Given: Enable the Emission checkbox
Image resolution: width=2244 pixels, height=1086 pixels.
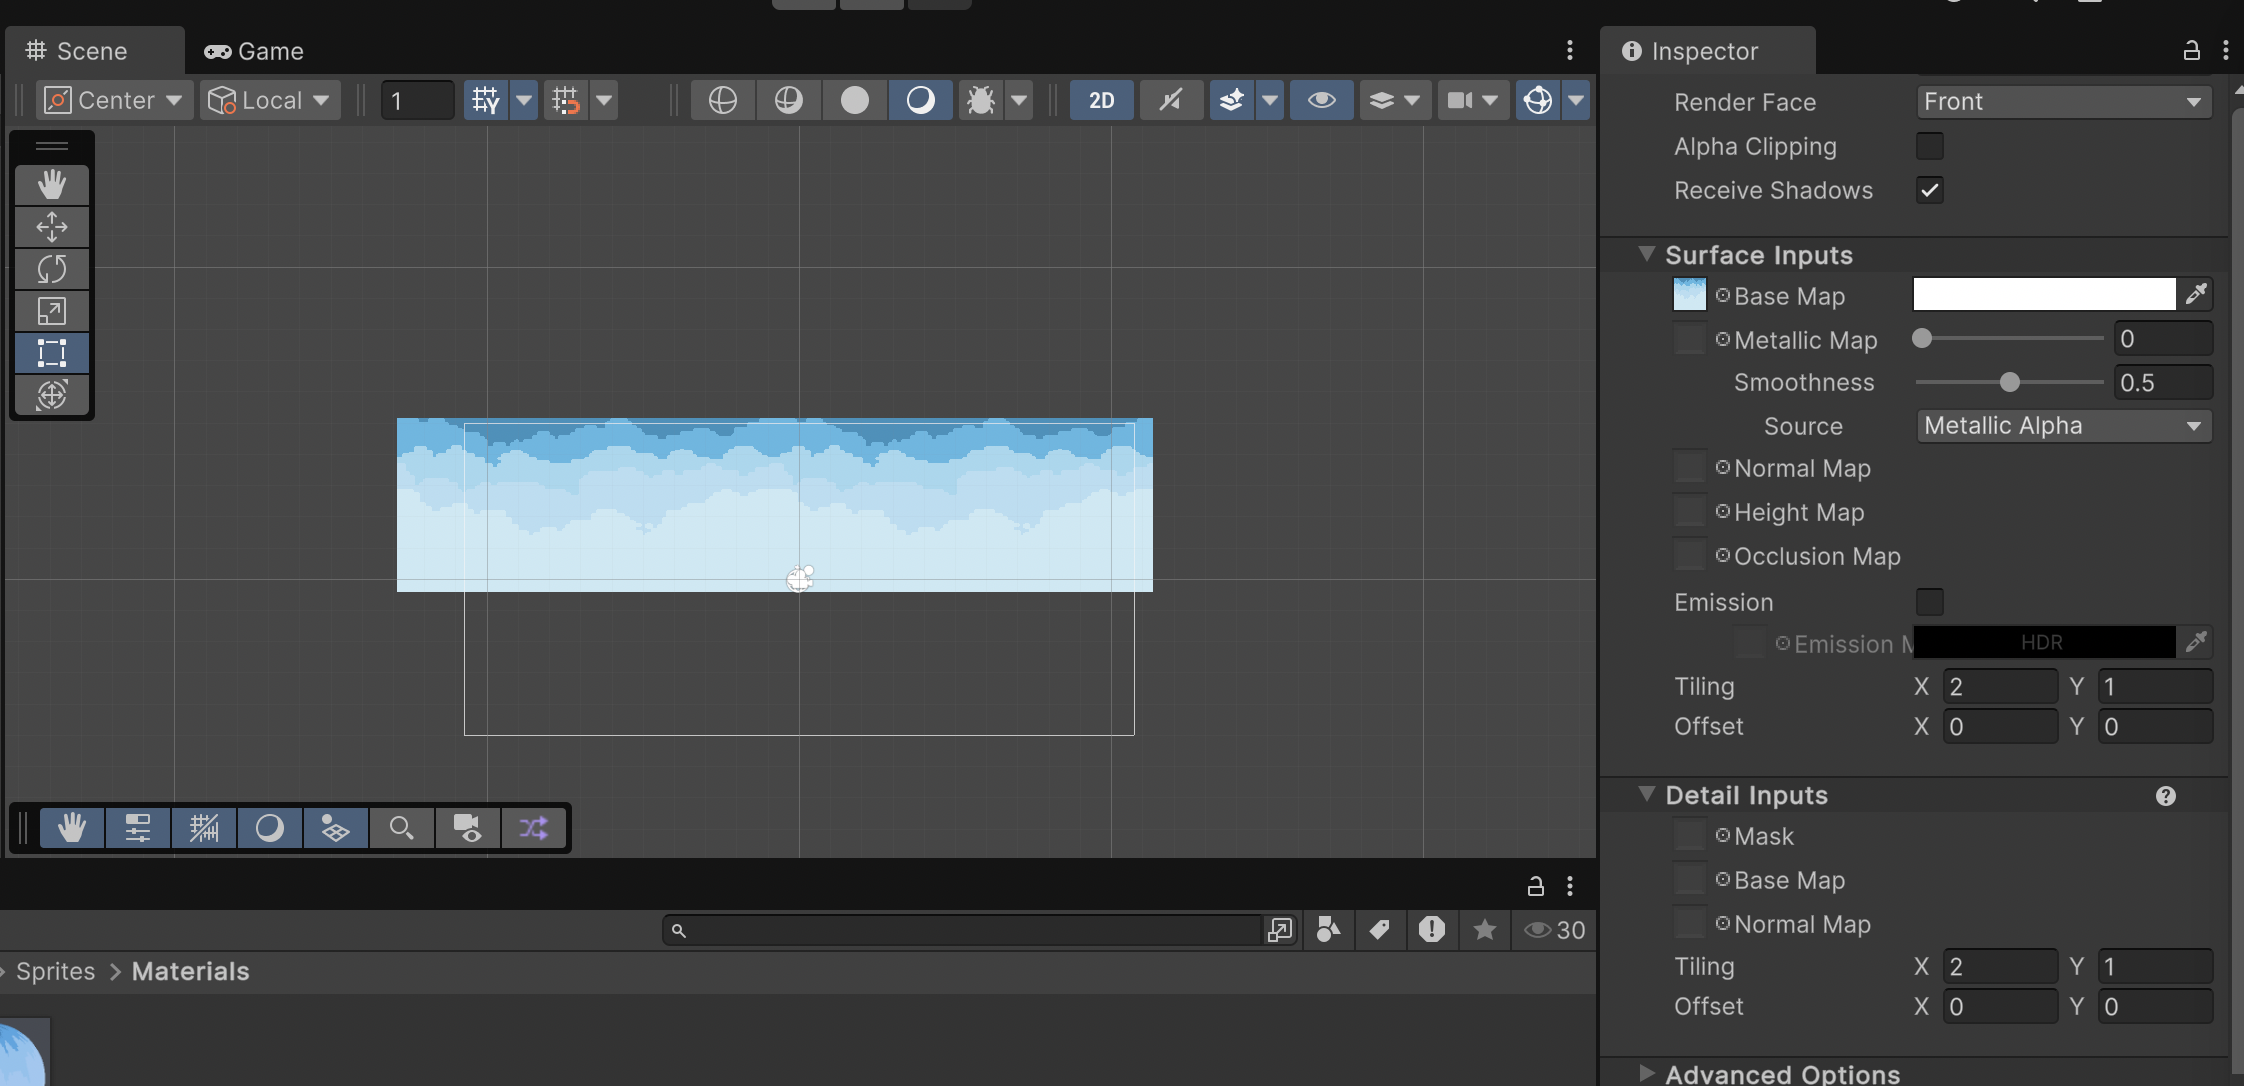Looking at the screenshot, I should pos(1929,602).
